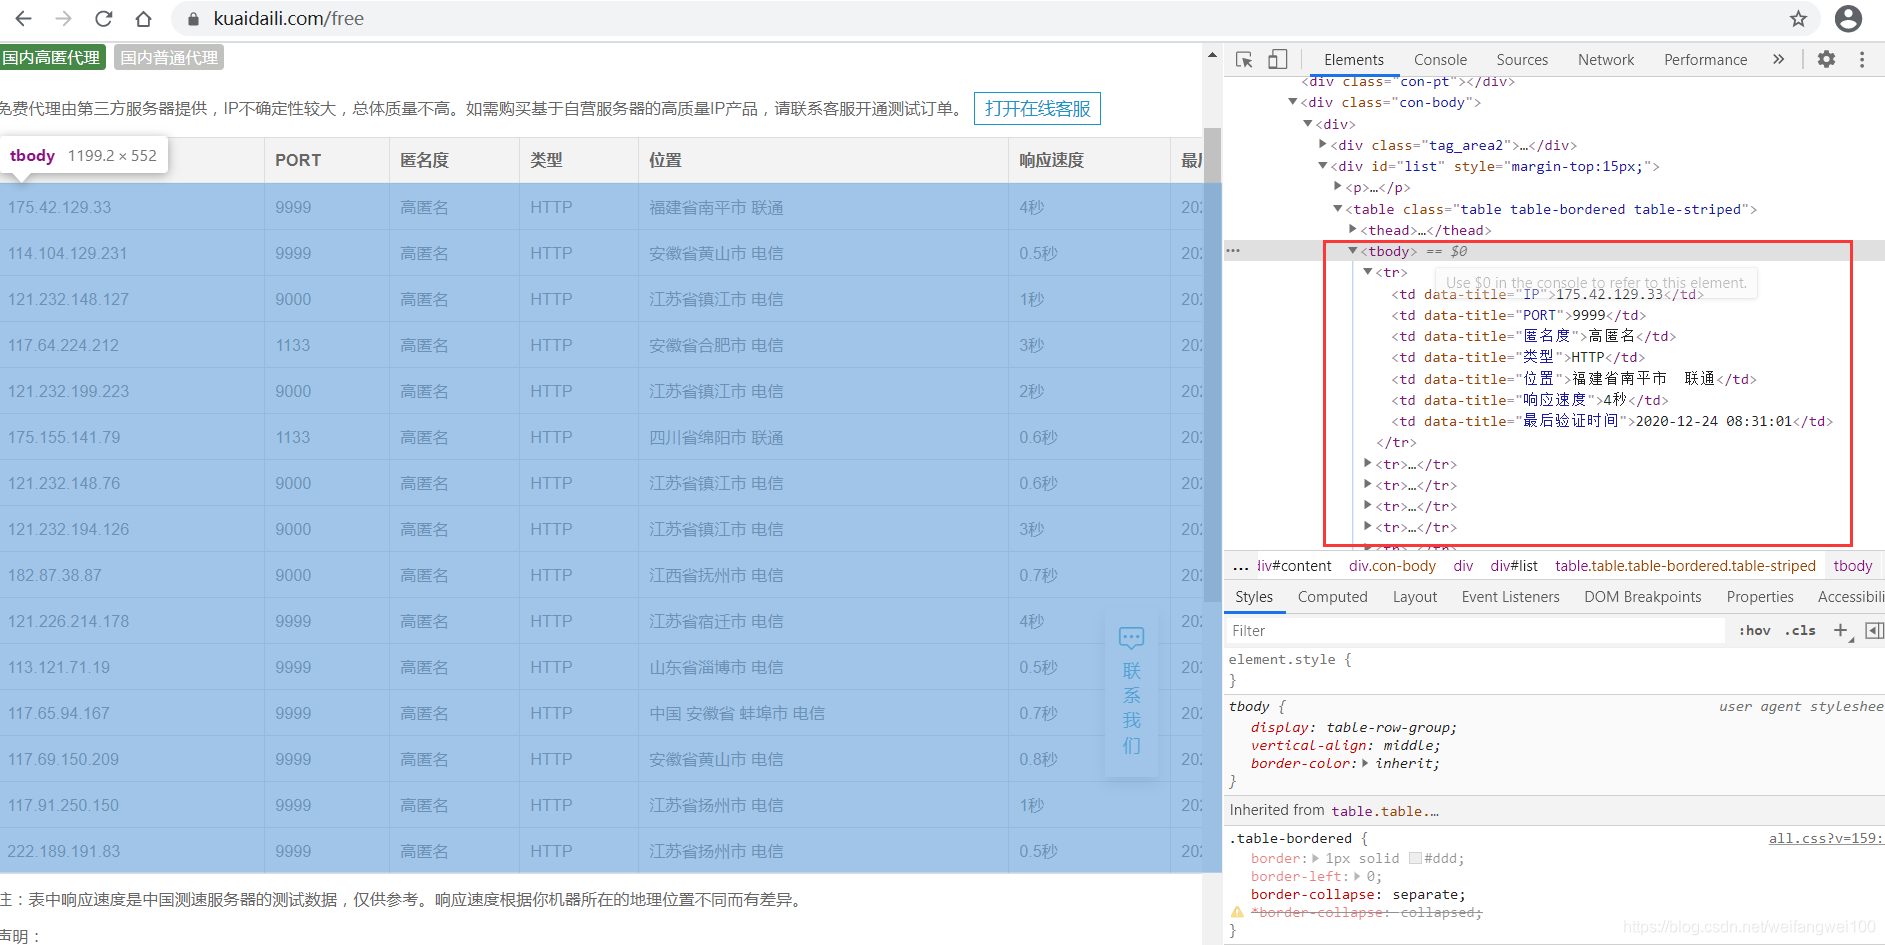
Task: Go to the browser home page
Action: tap(143, 18)
